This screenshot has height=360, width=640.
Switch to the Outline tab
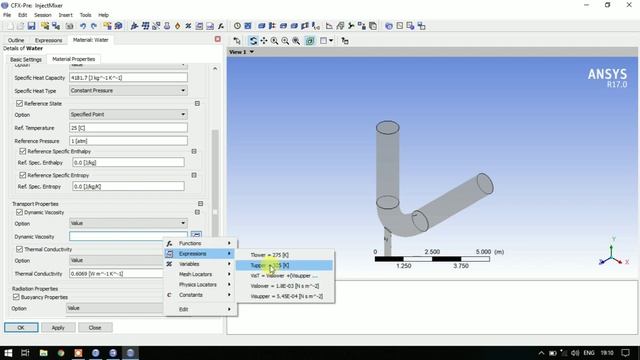(x=16, y=40)
